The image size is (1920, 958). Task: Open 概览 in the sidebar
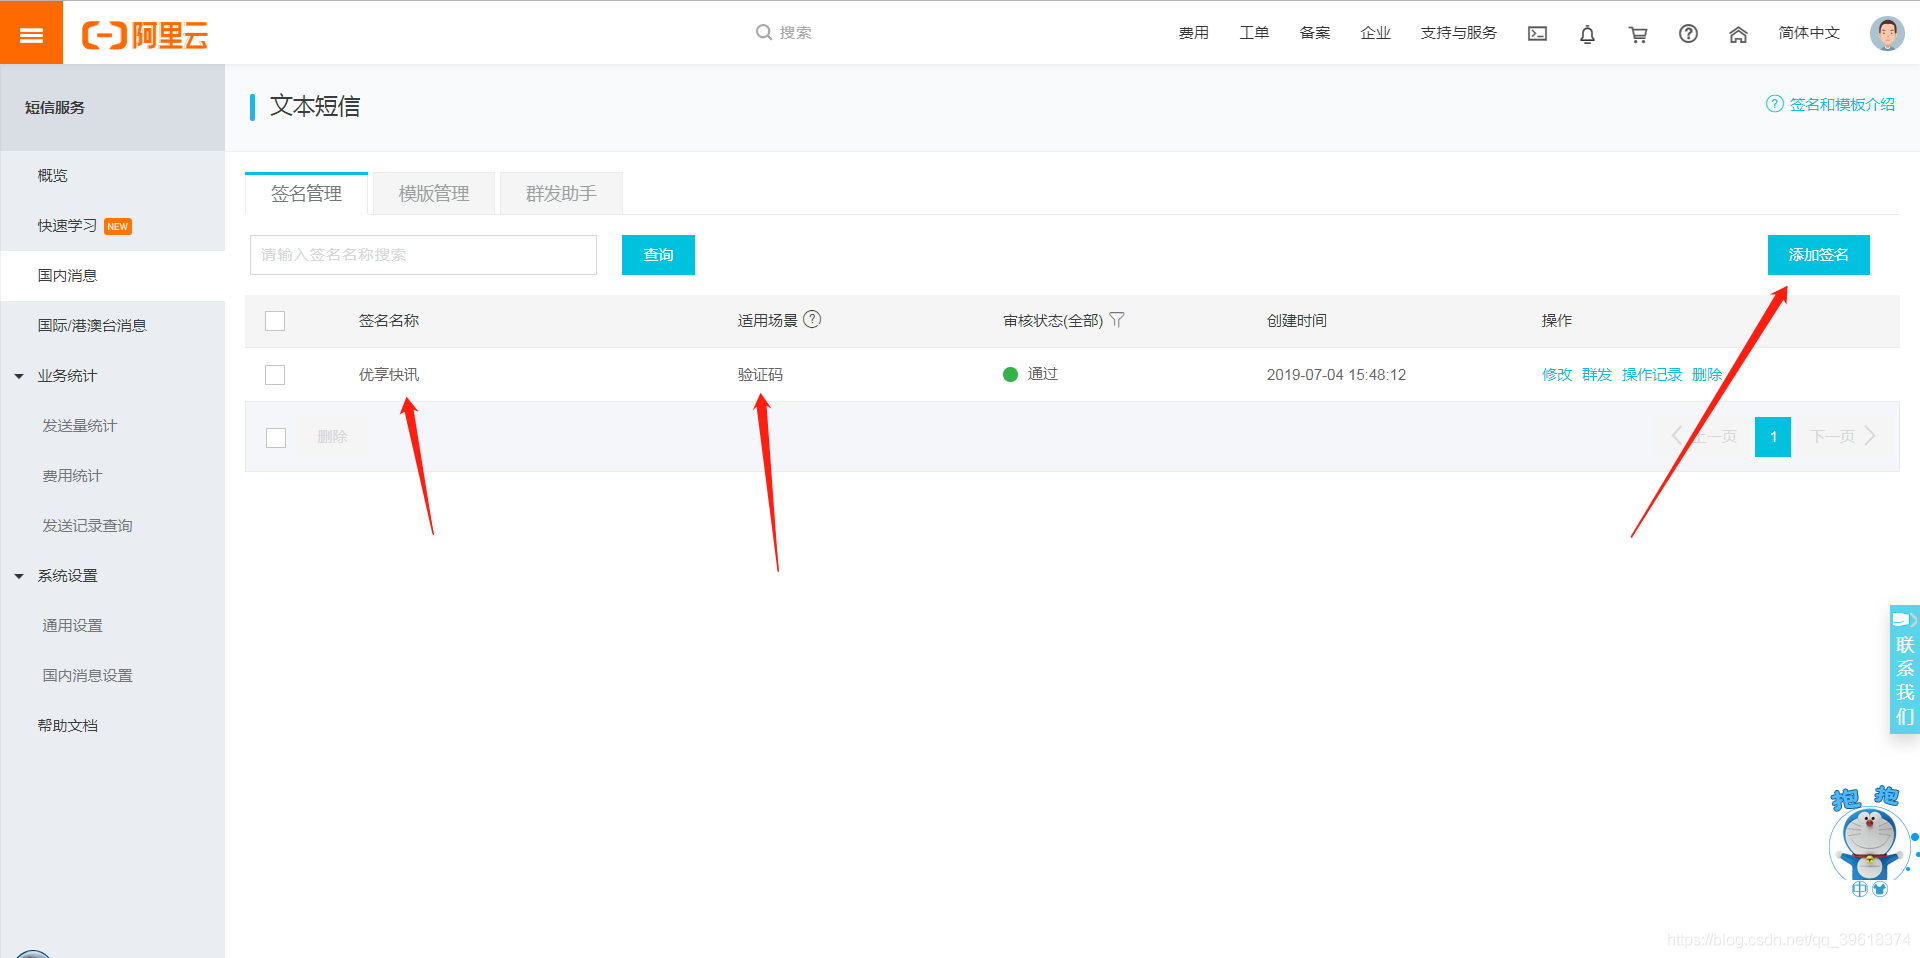click(x=53, y=176)
